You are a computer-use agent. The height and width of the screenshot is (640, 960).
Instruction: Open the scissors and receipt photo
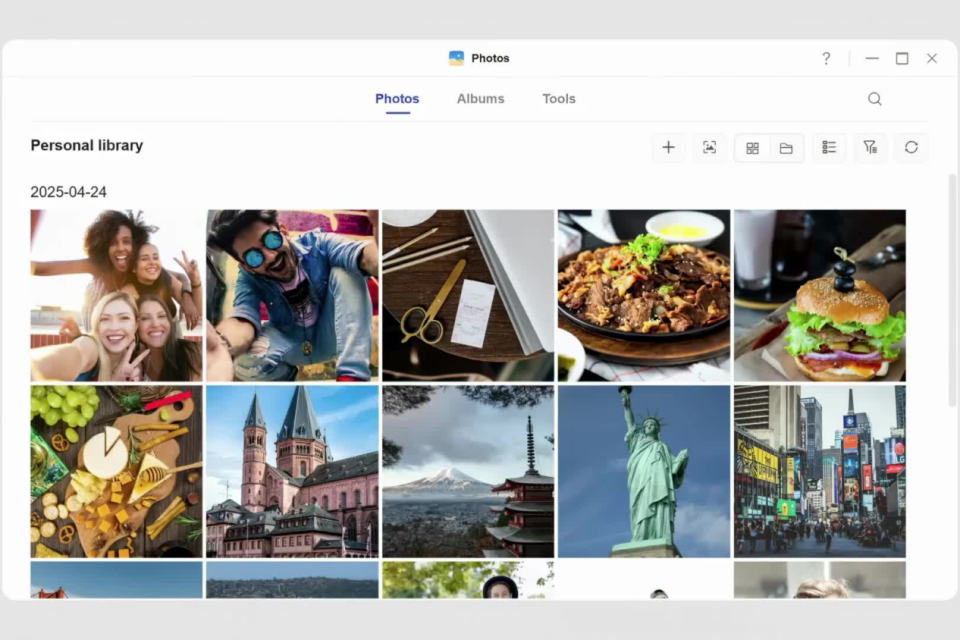pos(468,295)
